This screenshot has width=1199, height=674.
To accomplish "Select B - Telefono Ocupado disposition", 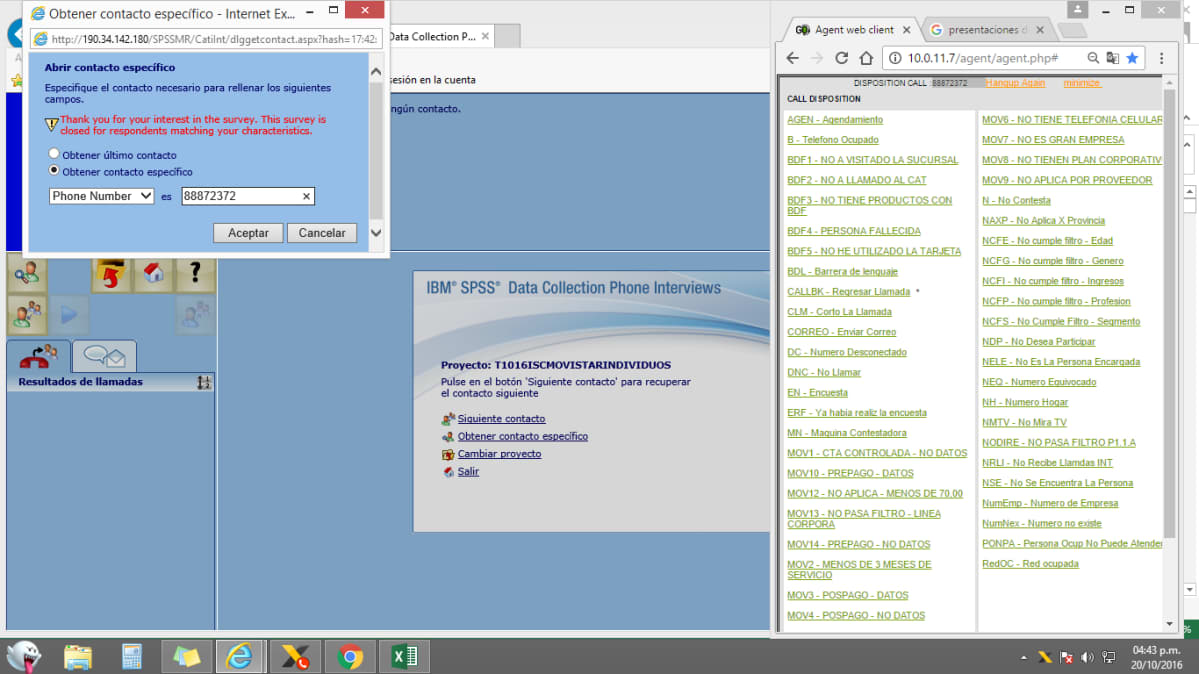I will (x=833, y=140).
